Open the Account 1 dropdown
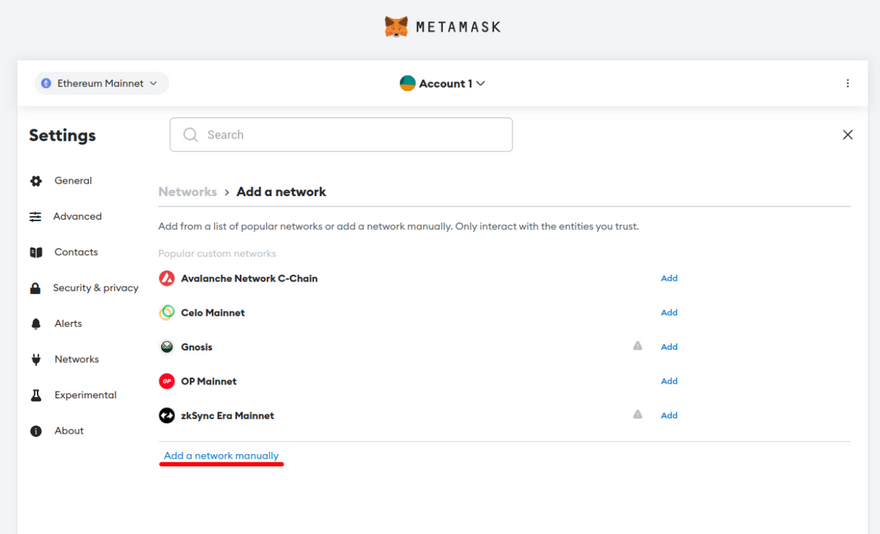Screen dimensions: 880x534 click(442, 84)
